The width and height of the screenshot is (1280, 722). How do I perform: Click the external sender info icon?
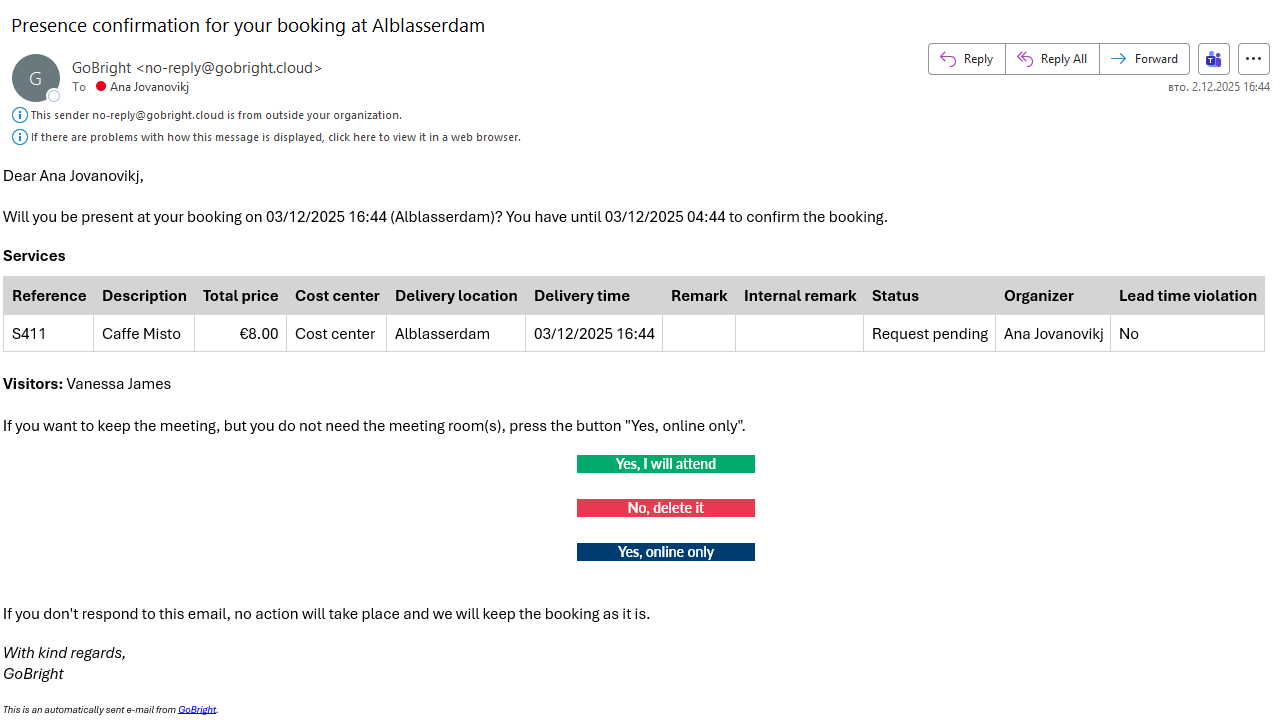[x=20, y=115]
